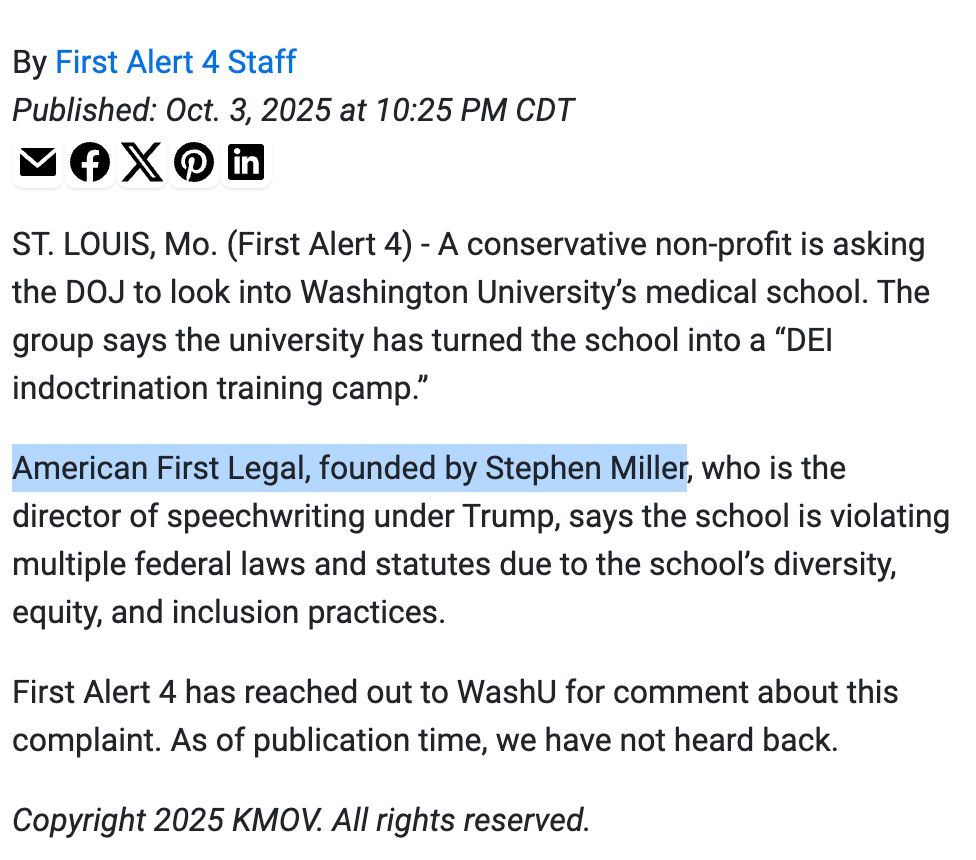Share the article on LinkedIn
The image size is (976, 860).
pos(246,162)
